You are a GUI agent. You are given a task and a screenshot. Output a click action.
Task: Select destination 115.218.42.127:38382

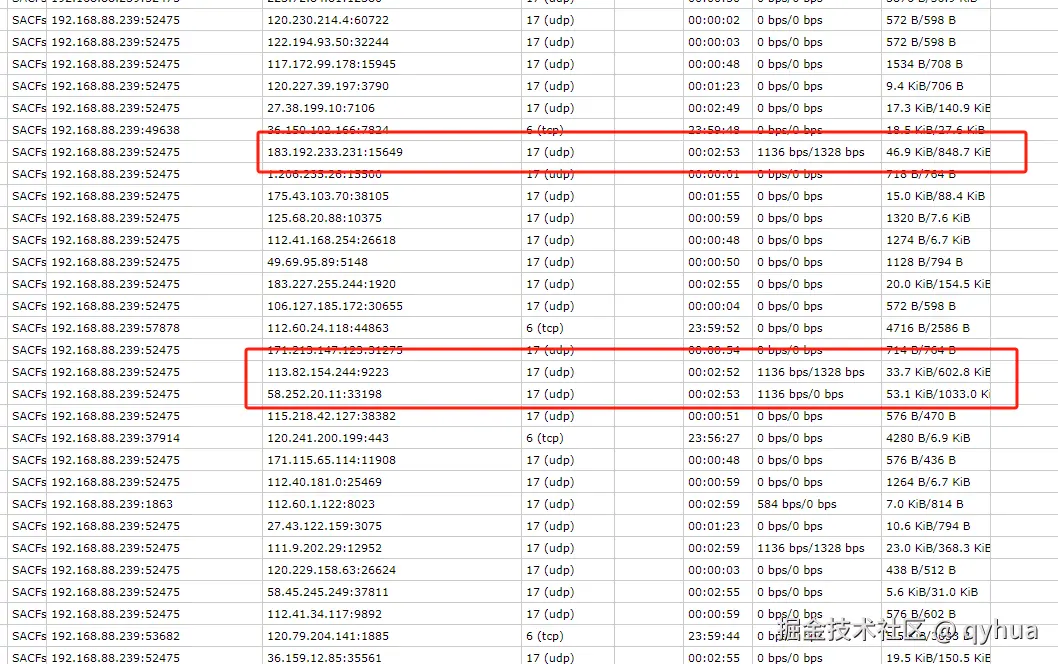point(331,416)
